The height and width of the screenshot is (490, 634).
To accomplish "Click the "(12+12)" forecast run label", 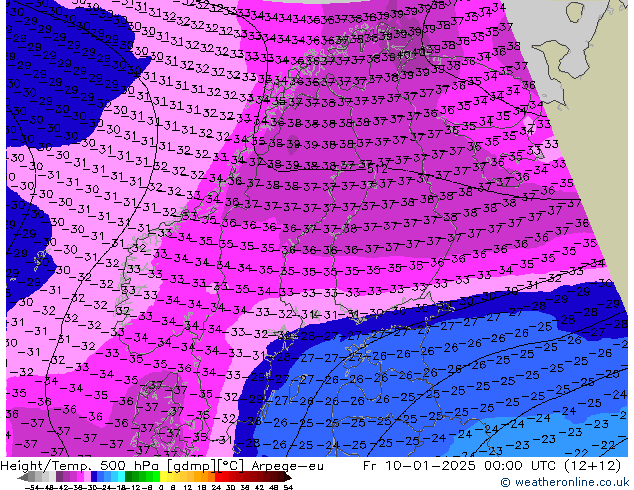I will [590, 466].
